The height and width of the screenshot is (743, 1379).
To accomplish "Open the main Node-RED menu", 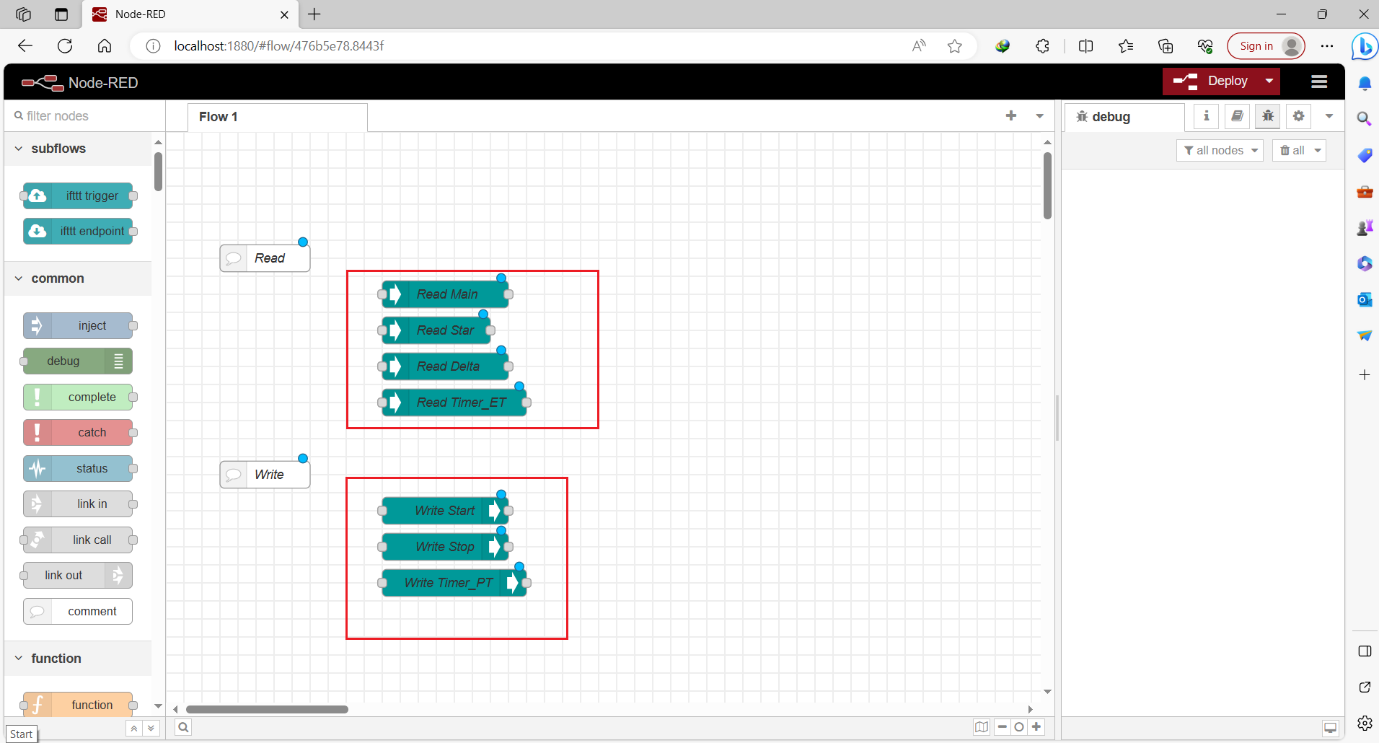I will pos(1318,81).
